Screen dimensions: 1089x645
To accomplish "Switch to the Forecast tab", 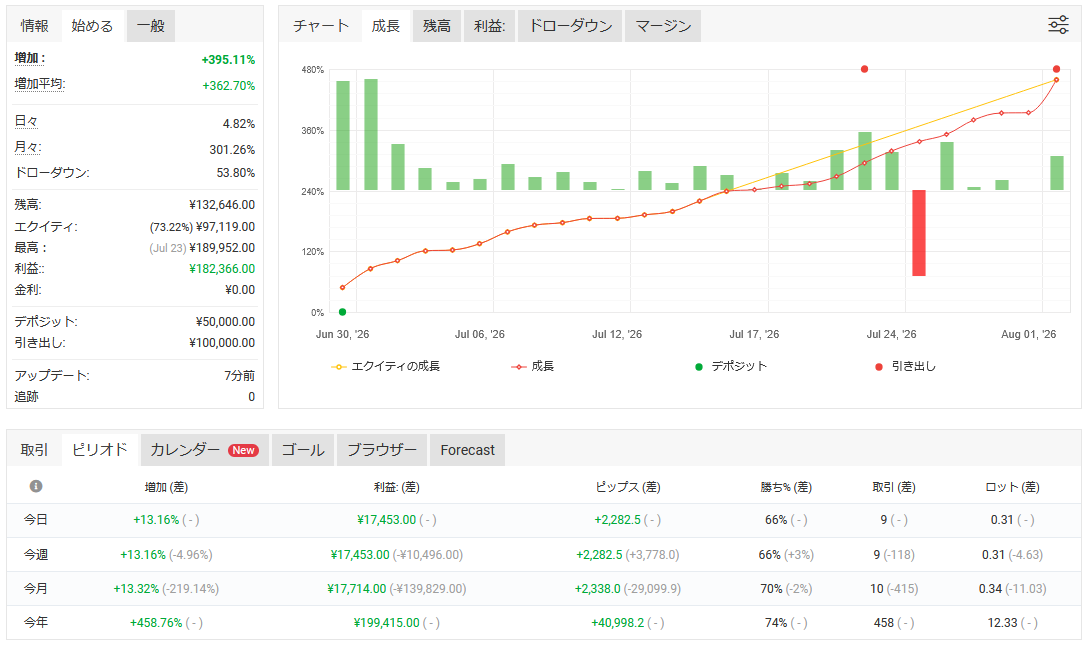I will (467, 450).
